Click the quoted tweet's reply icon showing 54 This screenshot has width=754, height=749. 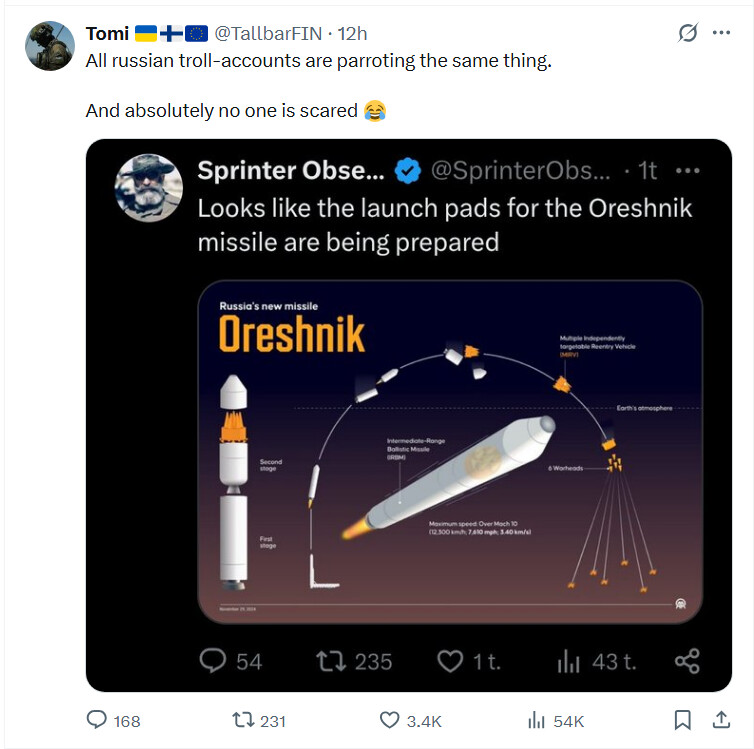pos(213,661)
